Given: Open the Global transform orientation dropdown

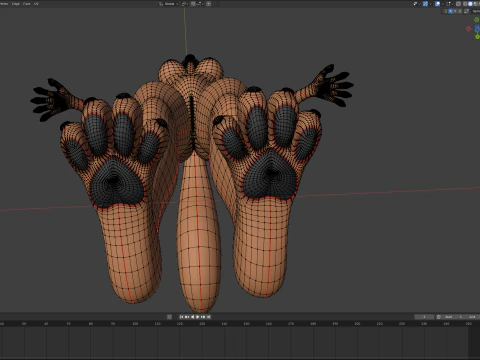Looking at the screenshot, I should 169,4.
